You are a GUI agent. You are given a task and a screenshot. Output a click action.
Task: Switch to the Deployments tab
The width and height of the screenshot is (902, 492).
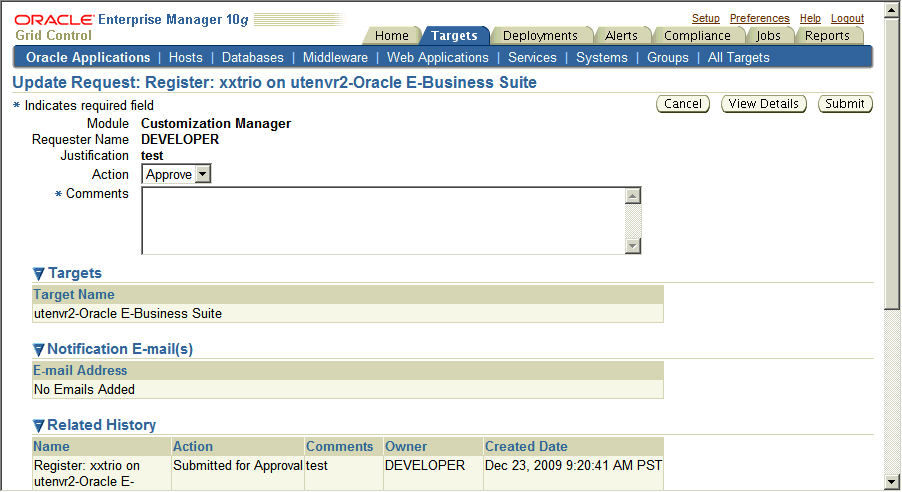click(x=540, y=36)
